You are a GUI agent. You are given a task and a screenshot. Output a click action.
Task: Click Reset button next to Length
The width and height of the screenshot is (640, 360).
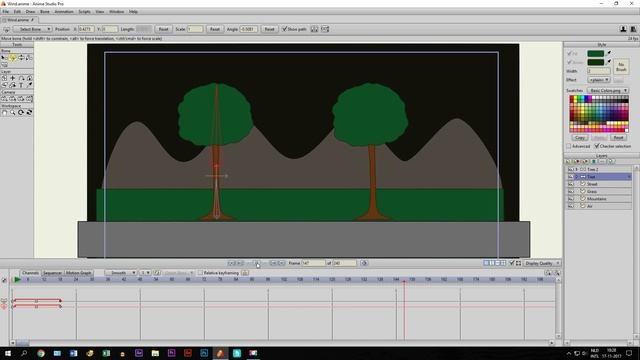point(163,29)
